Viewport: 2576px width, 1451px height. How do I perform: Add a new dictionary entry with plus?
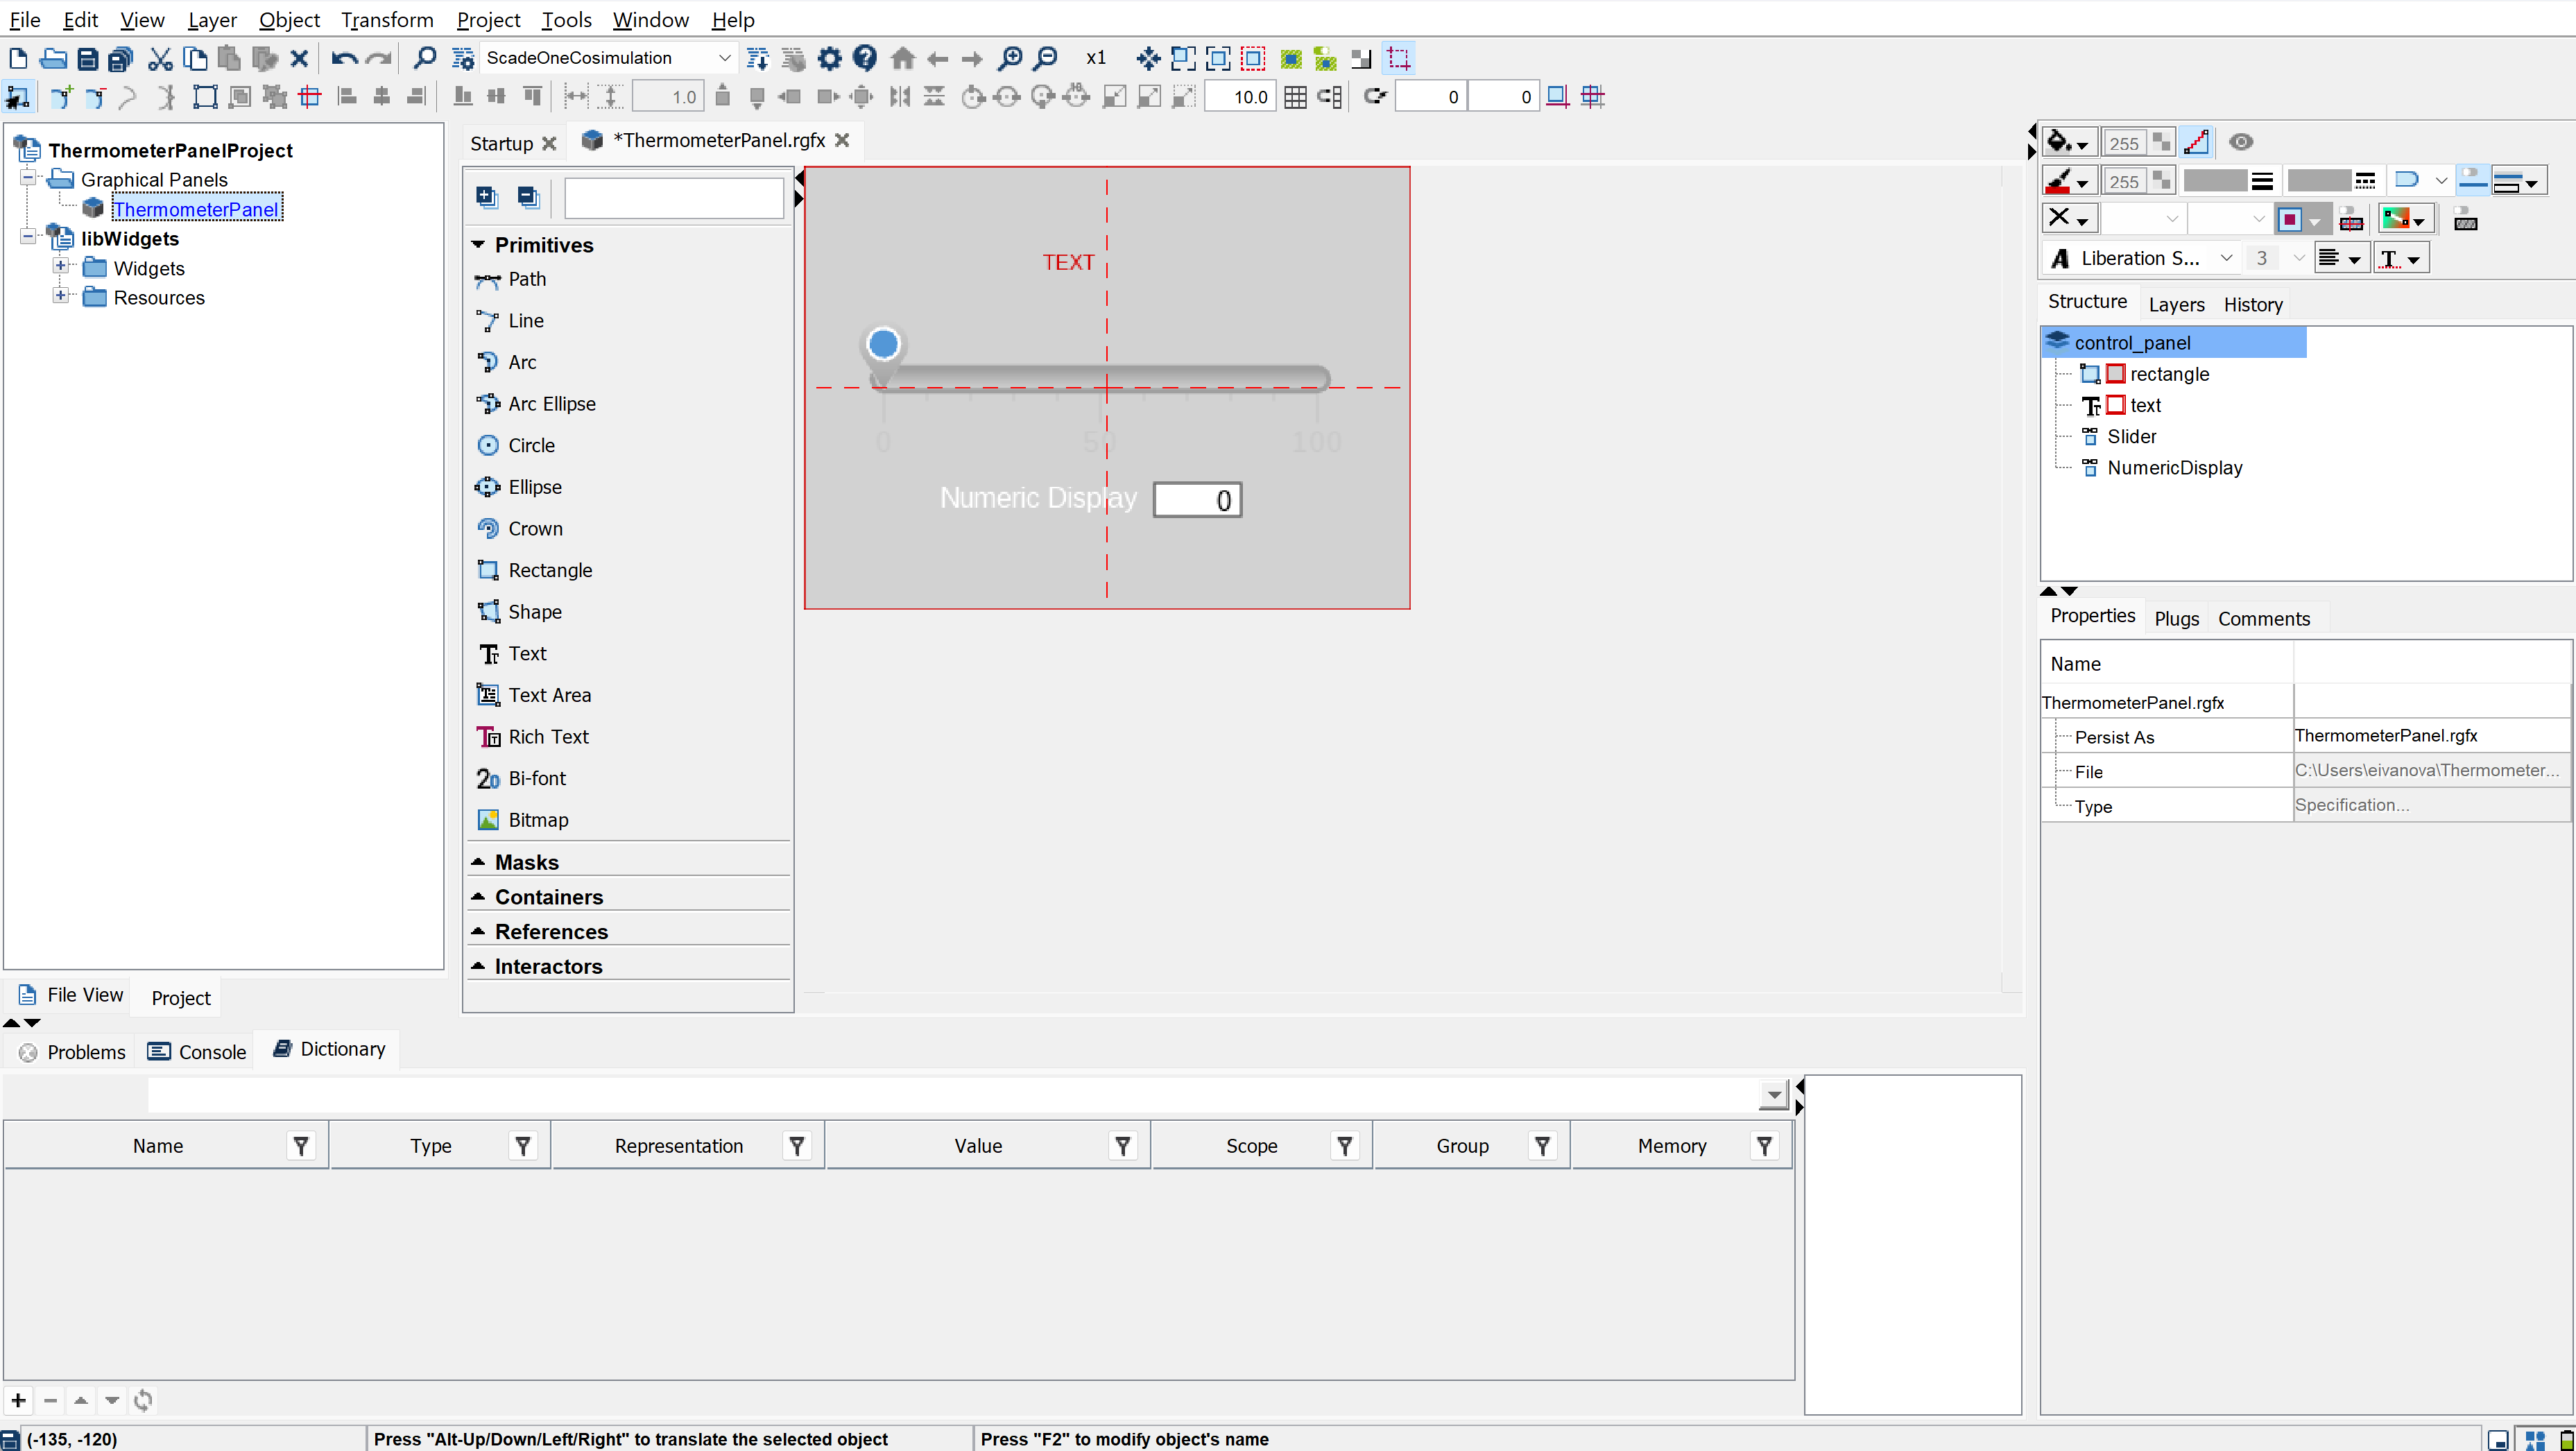click(18, 1400)
